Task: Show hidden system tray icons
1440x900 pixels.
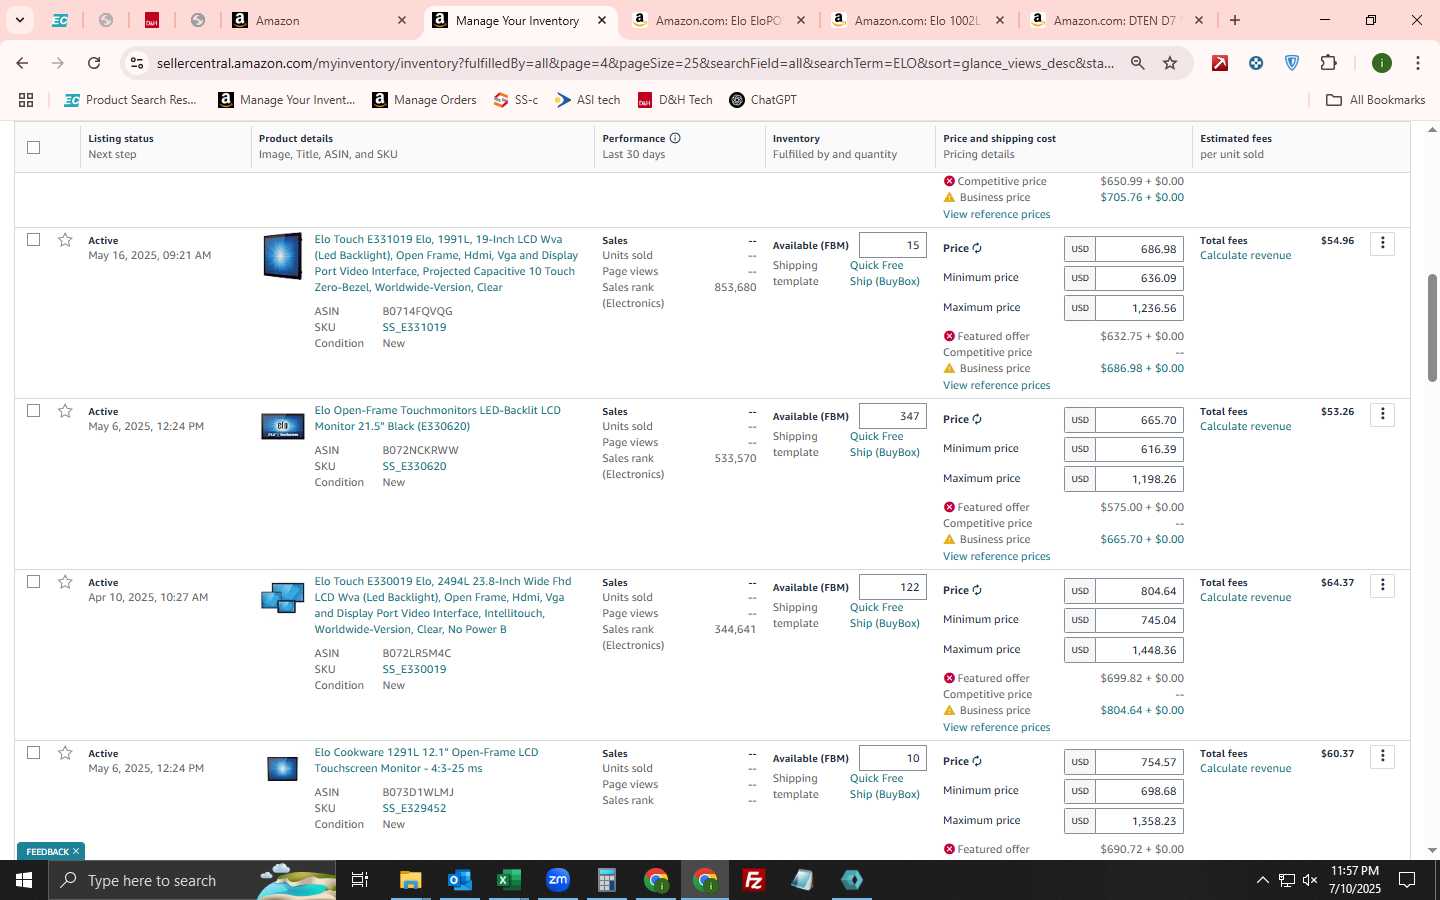Action: click(x=1262, y=880)
